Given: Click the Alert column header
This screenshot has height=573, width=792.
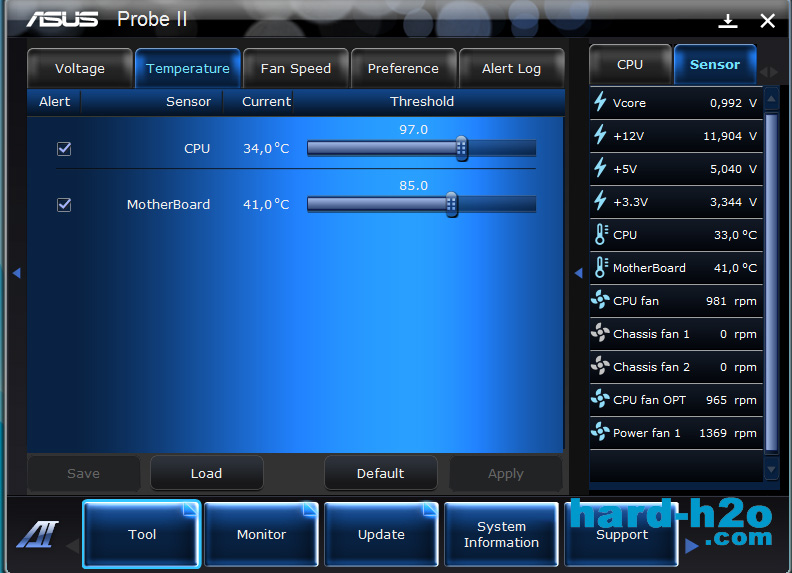Looking at the screenshot, I should 55,102.
